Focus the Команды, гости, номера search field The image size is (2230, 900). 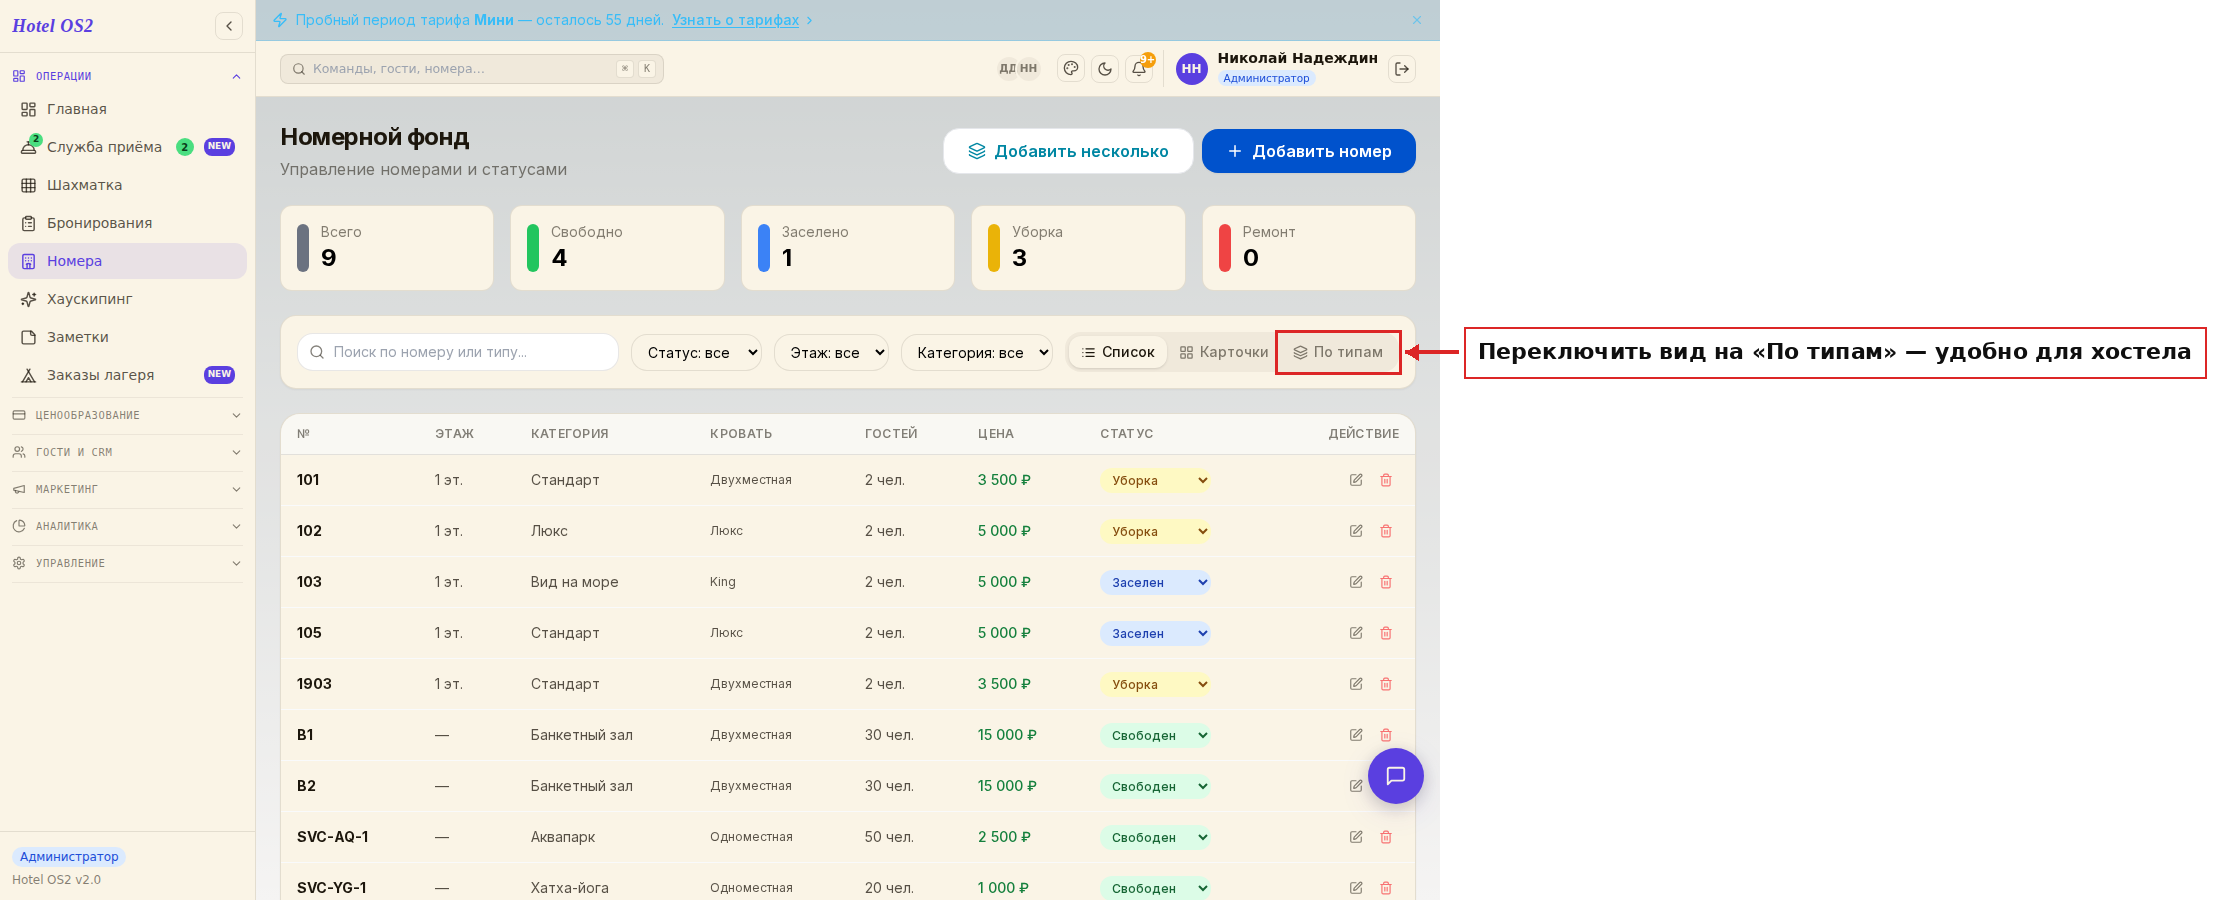(472, 69)
